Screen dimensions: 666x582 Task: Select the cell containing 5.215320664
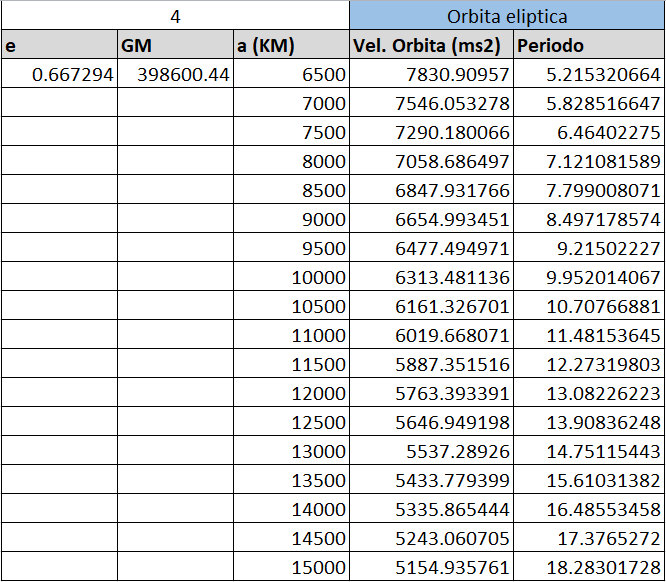[x=589, y=73]
